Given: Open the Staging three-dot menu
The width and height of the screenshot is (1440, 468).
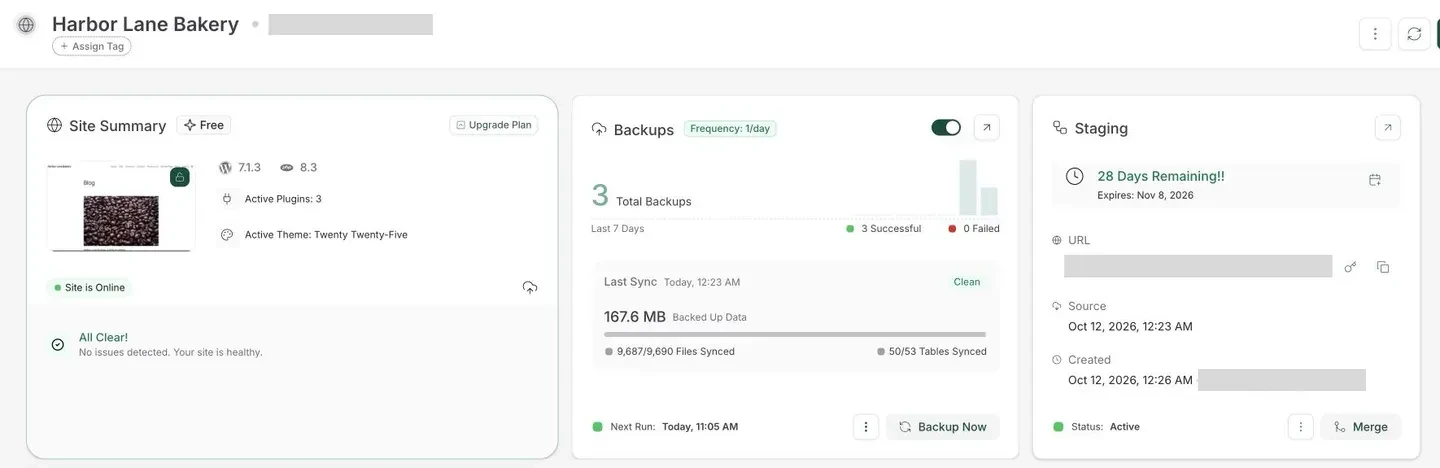Looking at the screenshot, I should pos(1301,427).
